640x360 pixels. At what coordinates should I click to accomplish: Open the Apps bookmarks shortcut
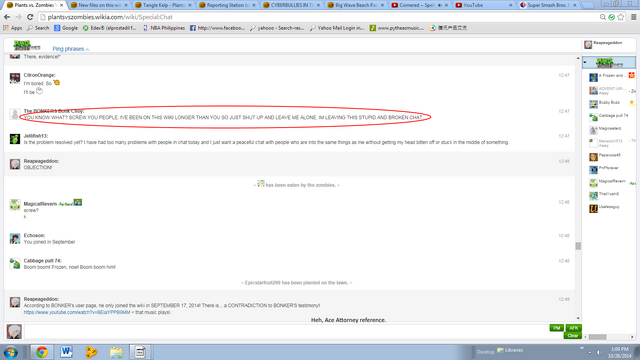[13, 28]
